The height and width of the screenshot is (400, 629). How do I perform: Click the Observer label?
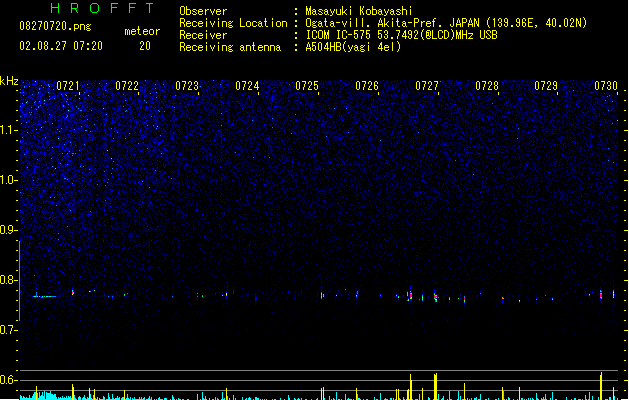click(x=203, y=11)
